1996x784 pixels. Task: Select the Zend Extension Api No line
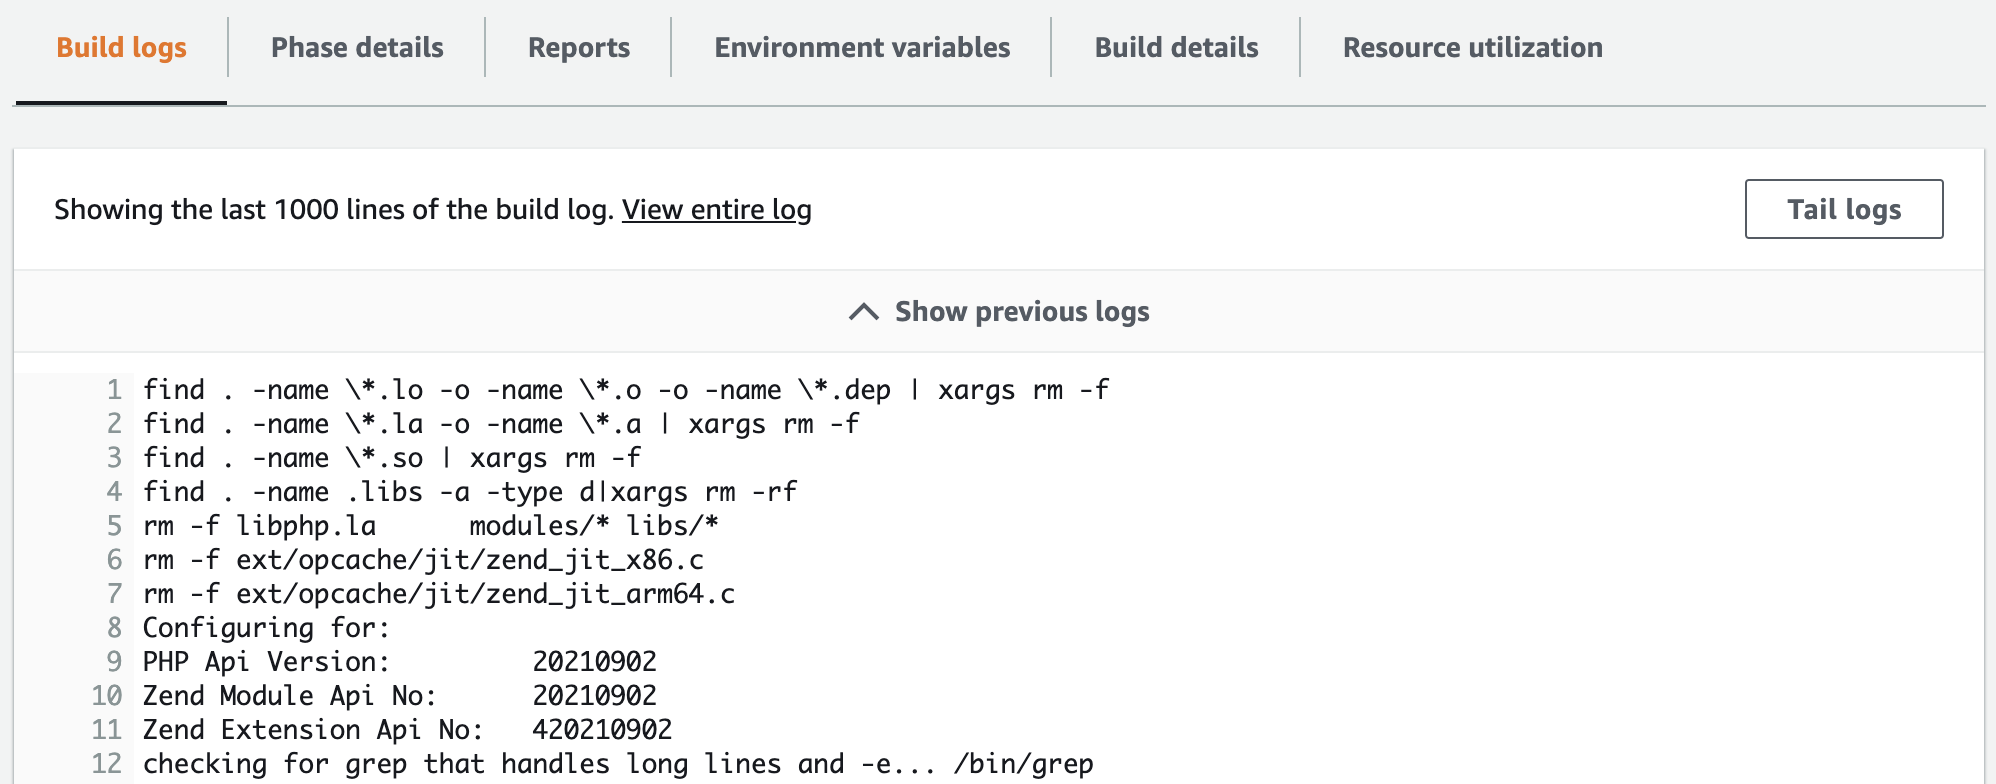click(407, 730)
